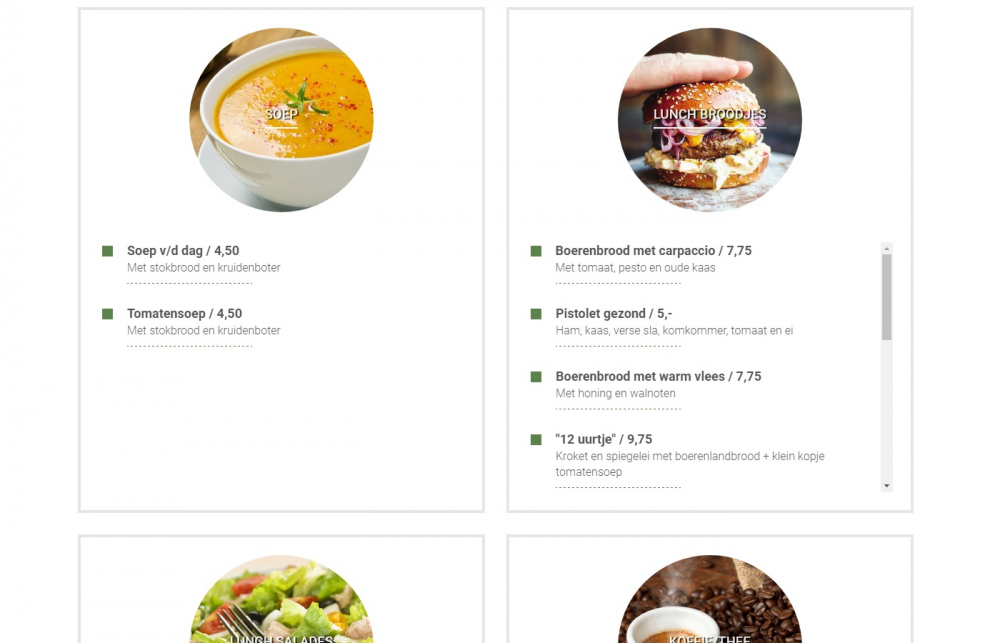The width and height of the screenshot is (1000, 643).
Task: Click green bullet beside Boerenbrood met carpaccio
Action: (536, 251)
